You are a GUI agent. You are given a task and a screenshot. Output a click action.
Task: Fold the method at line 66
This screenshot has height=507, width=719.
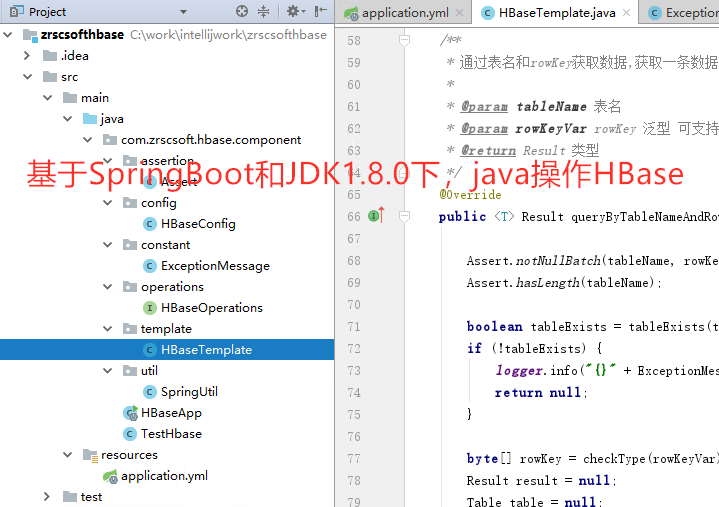(404, 216)
